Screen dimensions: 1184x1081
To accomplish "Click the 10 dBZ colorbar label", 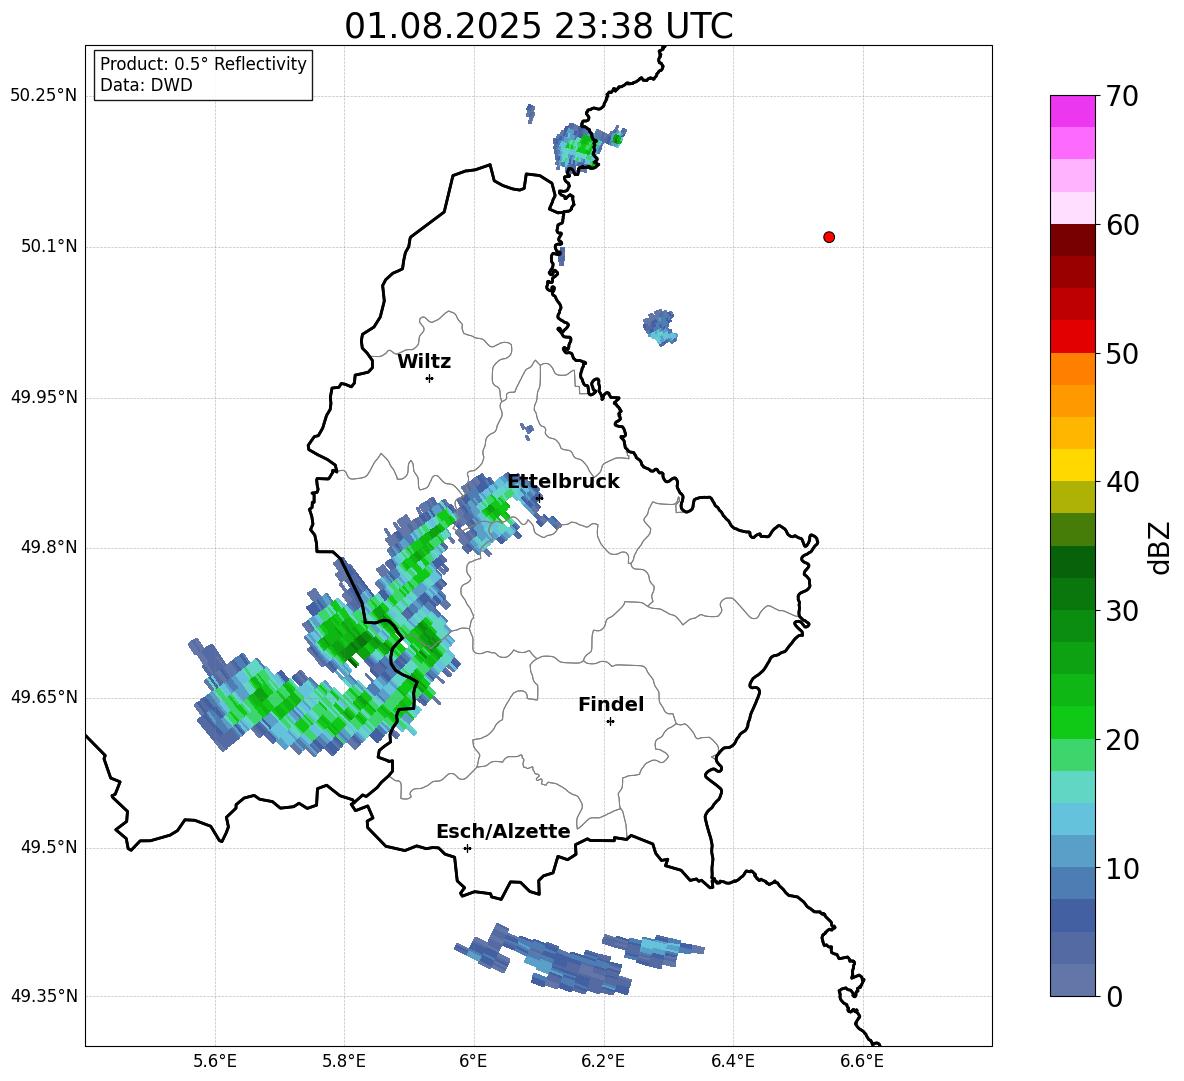I will point(1122,868).
